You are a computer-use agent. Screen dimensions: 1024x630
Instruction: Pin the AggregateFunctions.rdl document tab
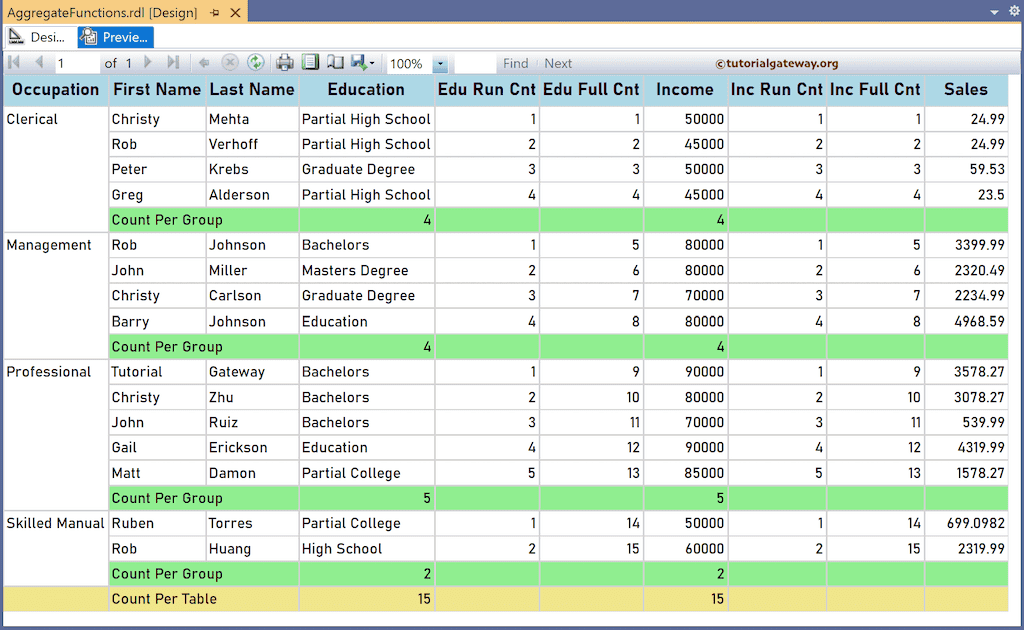[x=213, y=13]
